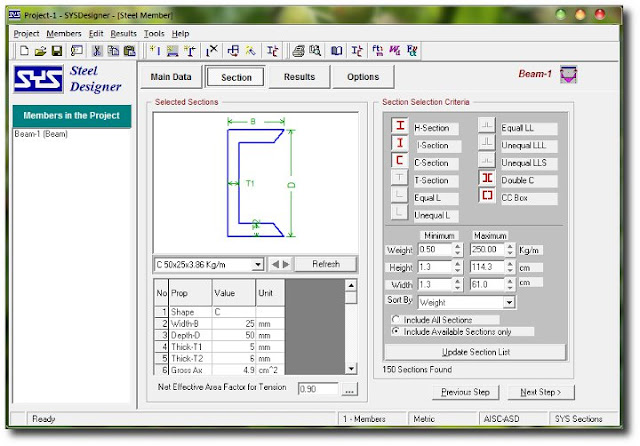Click the previous section left arrow

[x=275, y=264]
